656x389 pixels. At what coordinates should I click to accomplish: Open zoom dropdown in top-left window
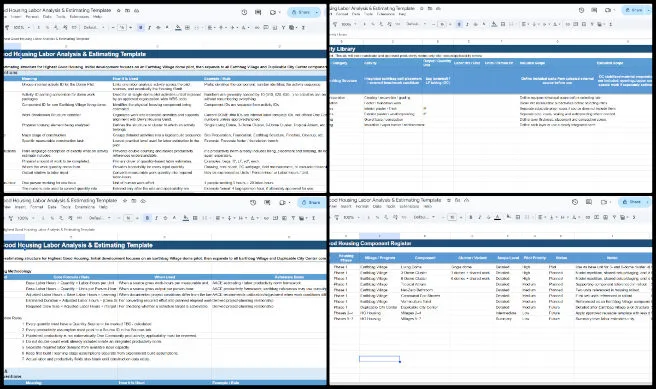coord(22,28)
